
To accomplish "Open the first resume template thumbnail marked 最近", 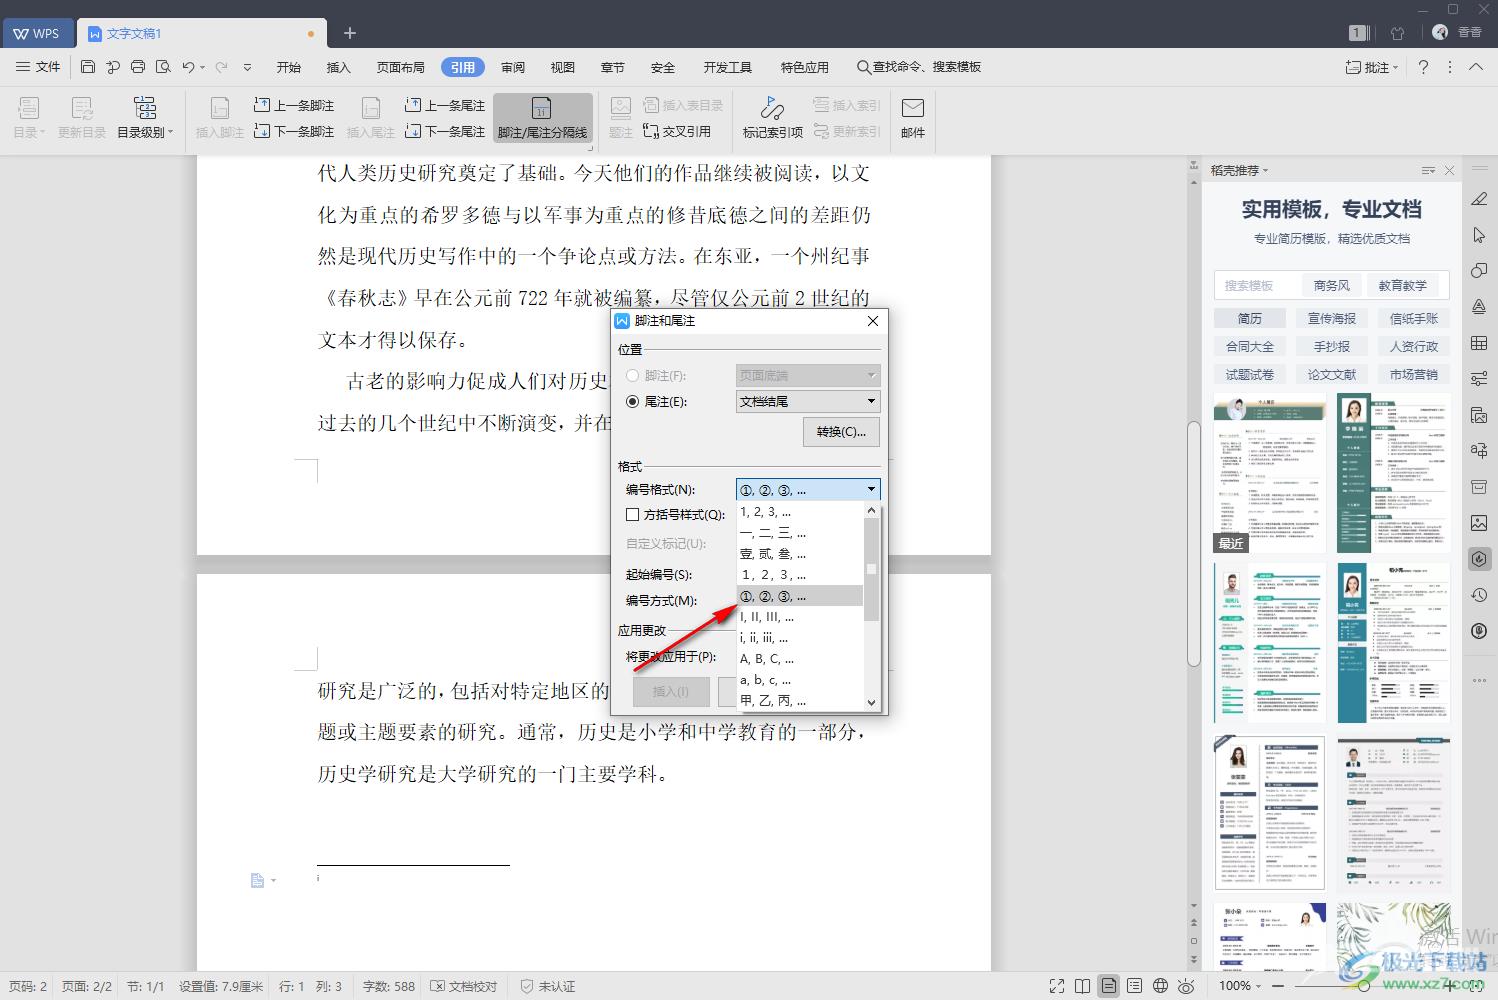I will (1270, 472).
